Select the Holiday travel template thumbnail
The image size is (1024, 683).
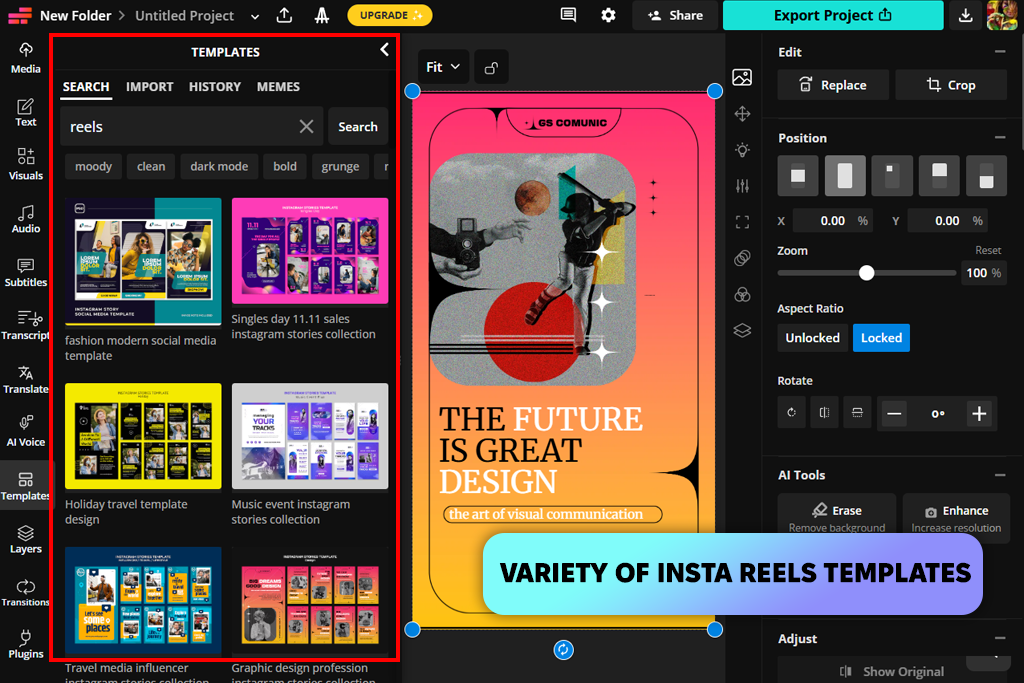[143, 436]
